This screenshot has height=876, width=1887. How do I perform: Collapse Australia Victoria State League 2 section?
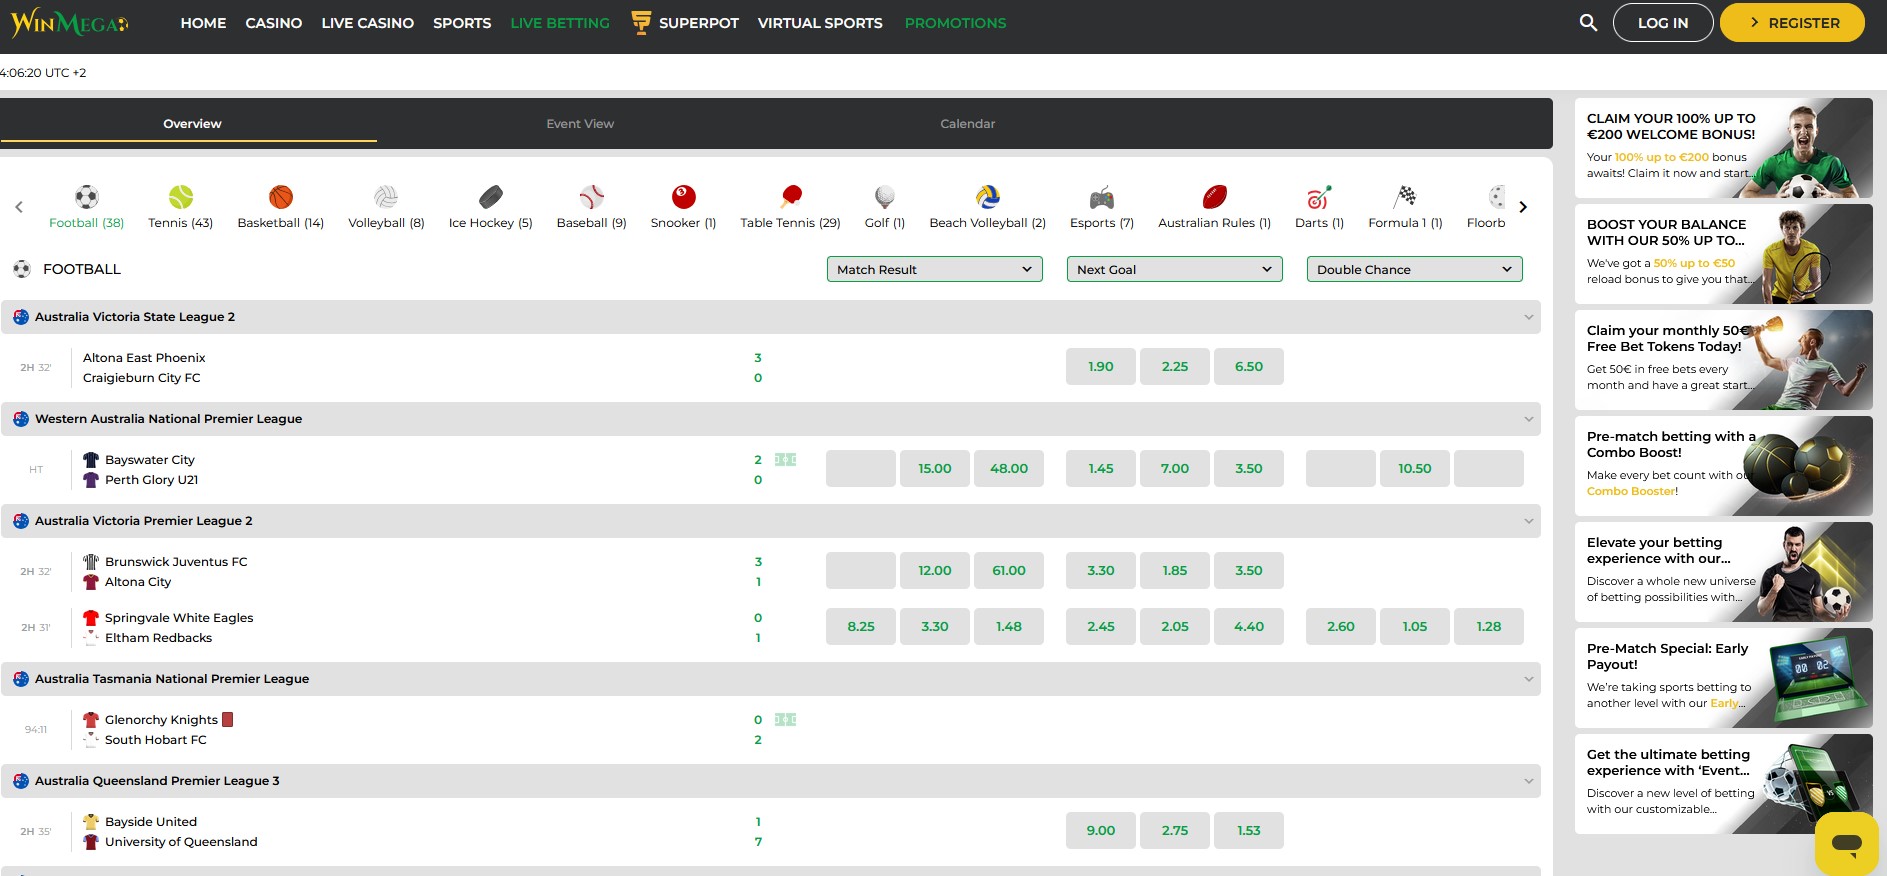click(1528, 317)
